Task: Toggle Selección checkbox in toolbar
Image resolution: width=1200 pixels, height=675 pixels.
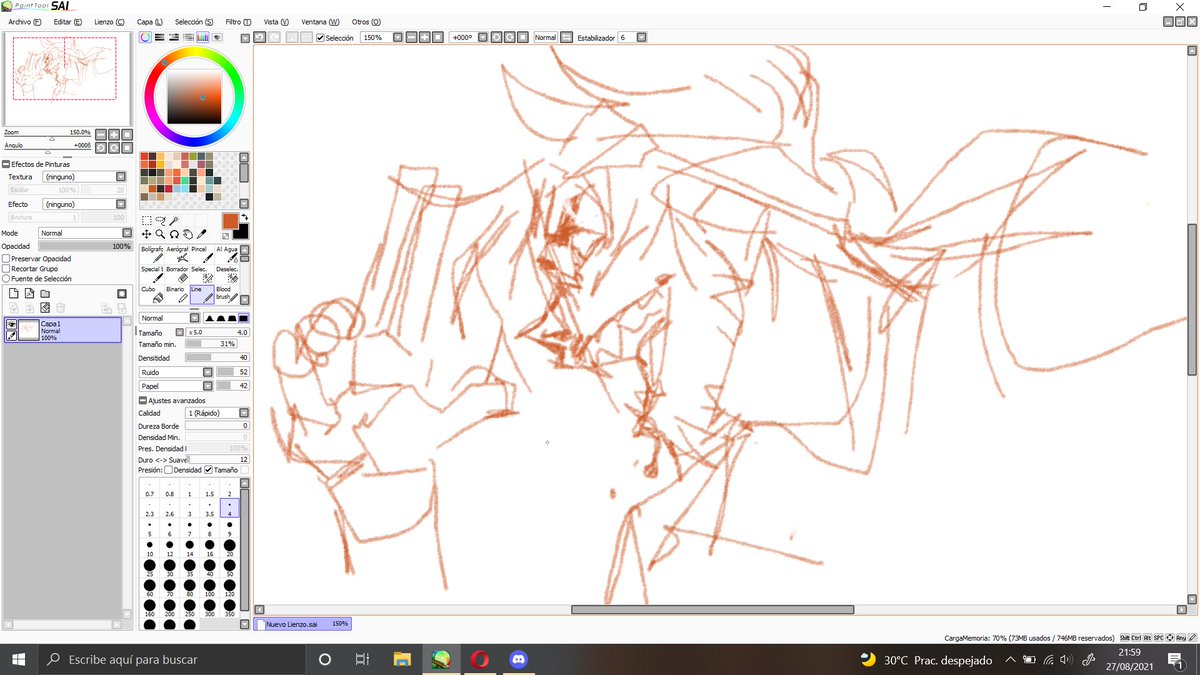Action: tap(320, 38)
